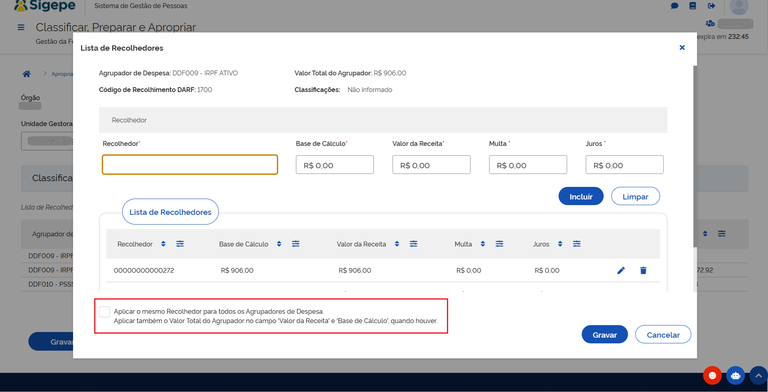Sort by Valor da Receita column arrows
The width and height of the screenshot is (768, 392).
397,244
